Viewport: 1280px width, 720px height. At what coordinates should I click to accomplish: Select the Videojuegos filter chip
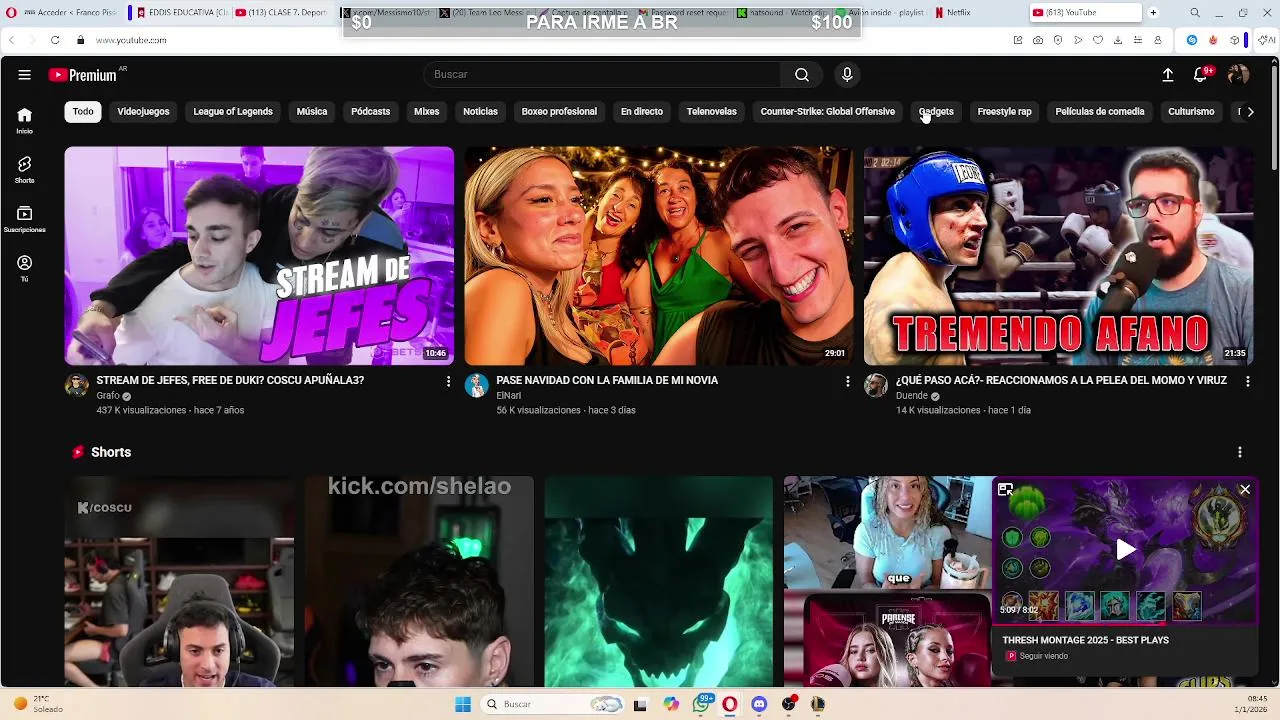point(143,112)
